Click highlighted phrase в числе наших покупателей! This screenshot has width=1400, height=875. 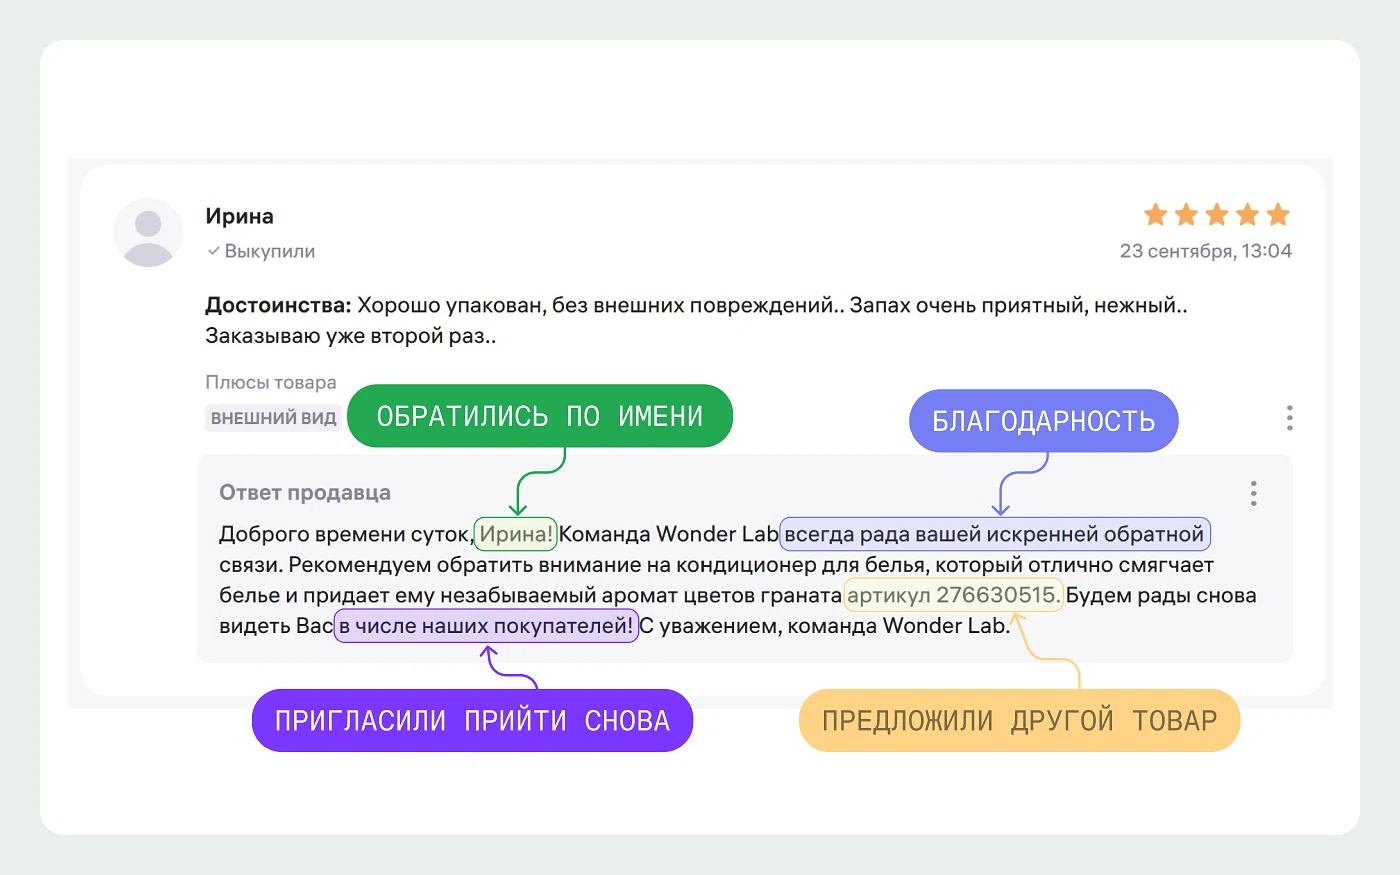pyautogui.click(x=486, y=626)
